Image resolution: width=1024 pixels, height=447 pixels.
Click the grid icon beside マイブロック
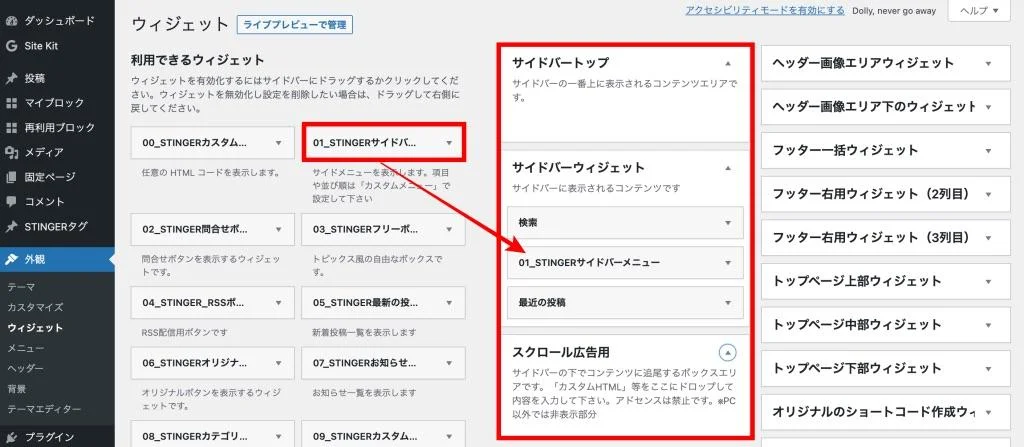pyautogui.click(x=11, y=103)
